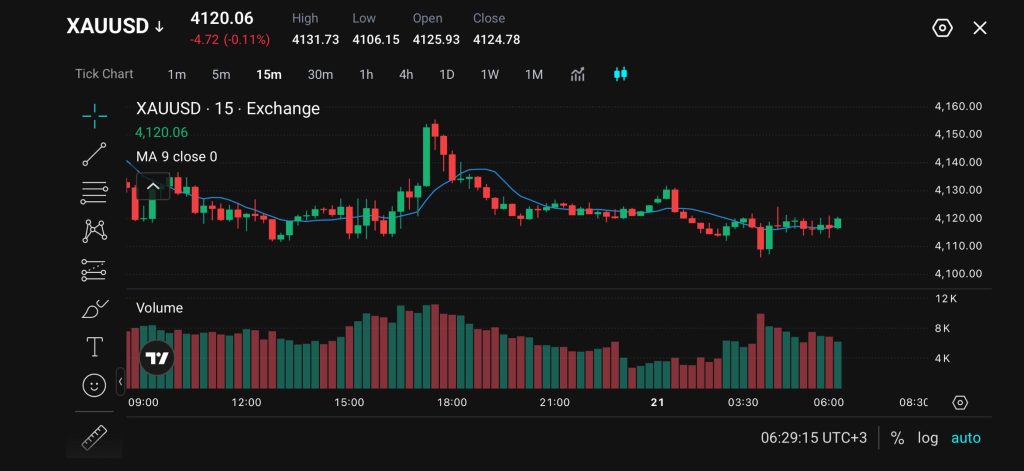The height and width of the screenshot is (471, 1024).
Task: Select the 1W timeframe
Action: point(490,74)
